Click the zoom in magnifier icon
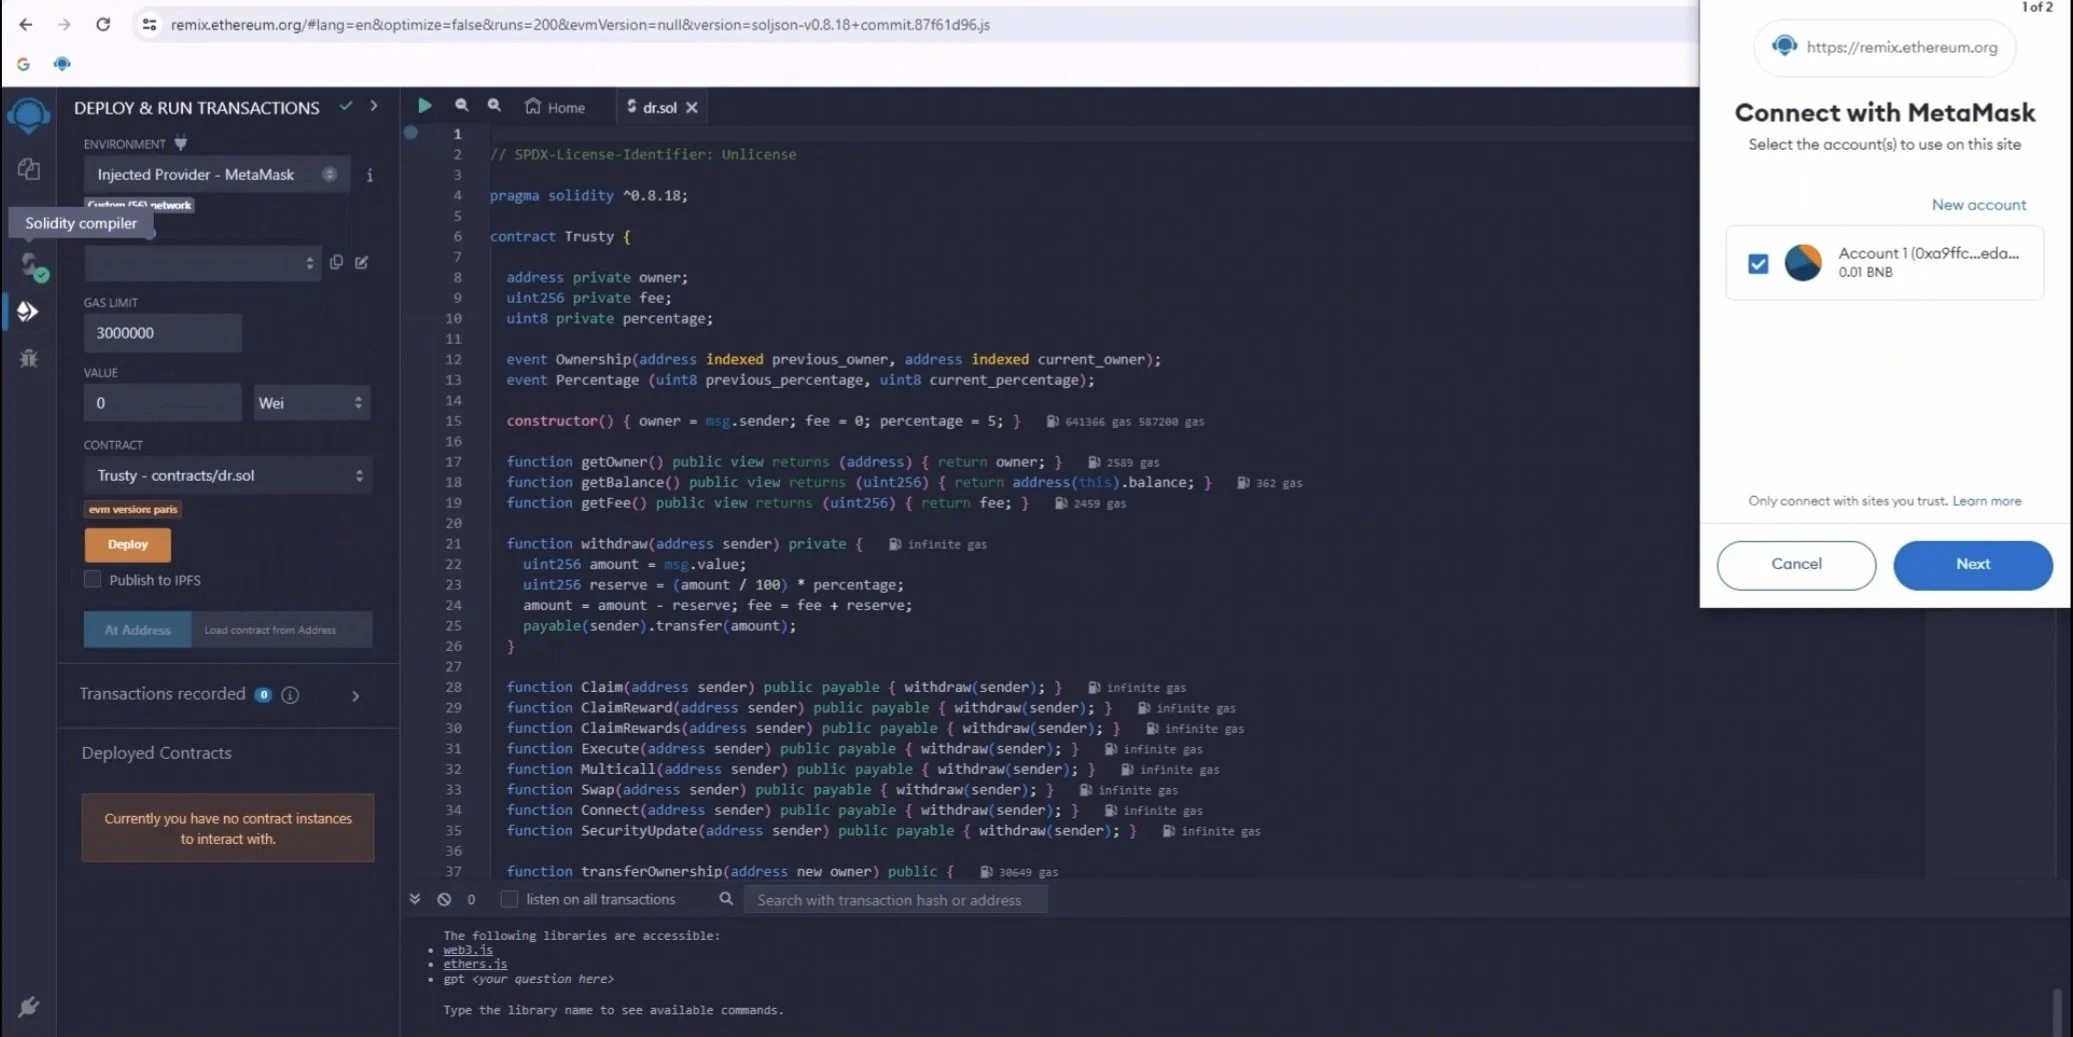Viewport: 2073px width, 1037px height. (x=494, y=105)
